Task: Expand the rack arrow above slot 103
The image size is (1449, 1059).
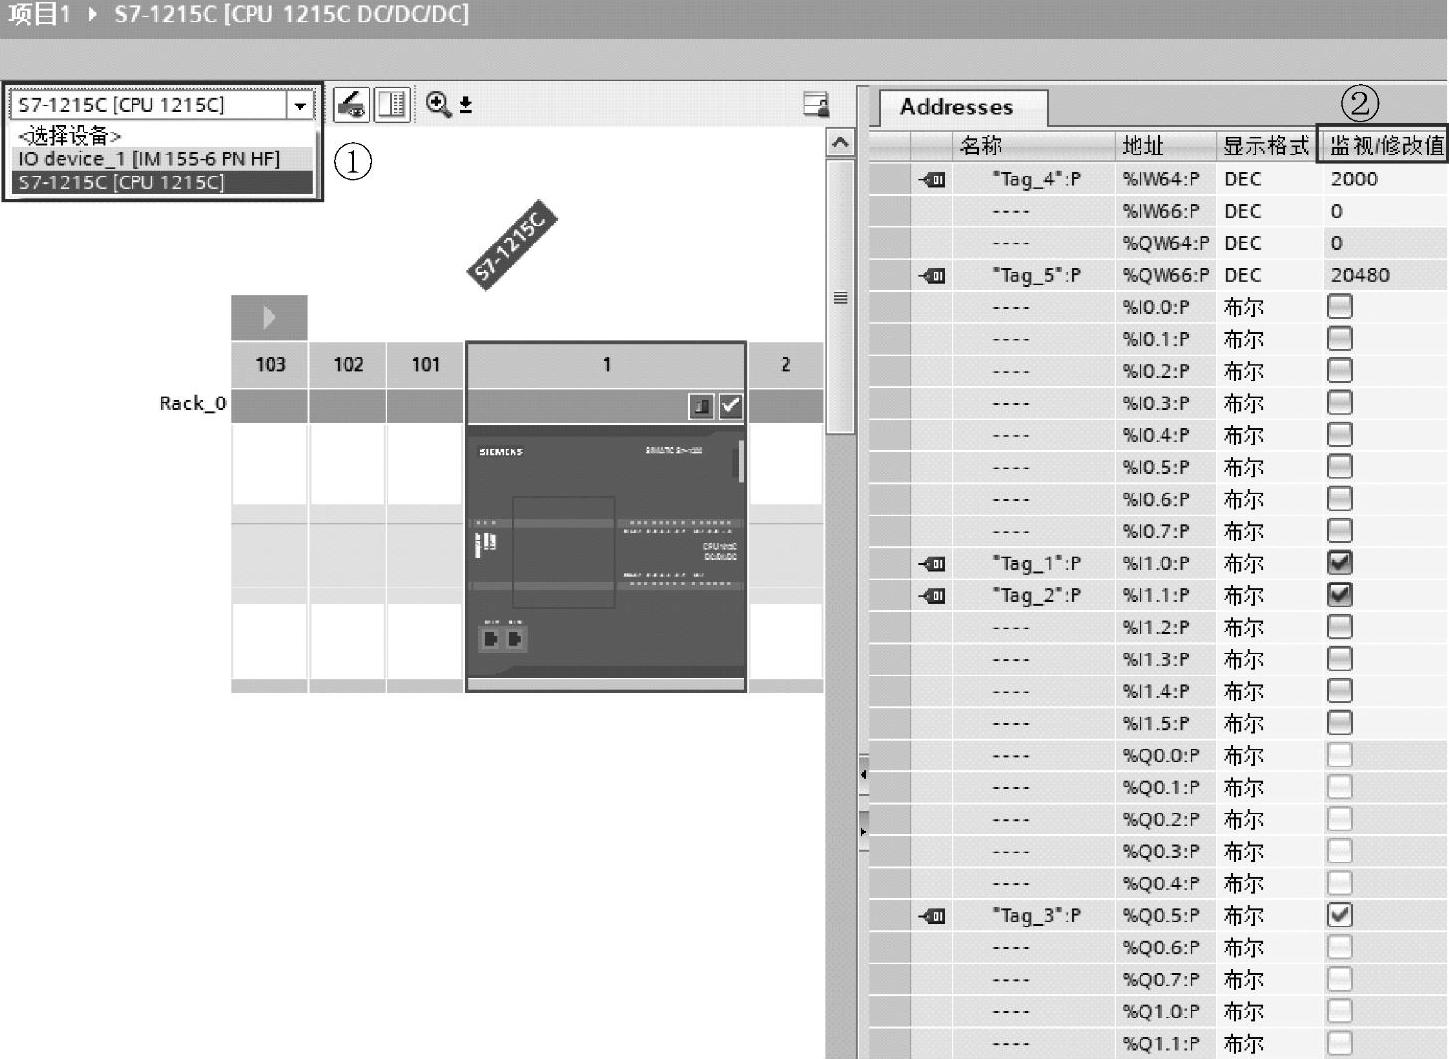Action: [x=269, y=318]
